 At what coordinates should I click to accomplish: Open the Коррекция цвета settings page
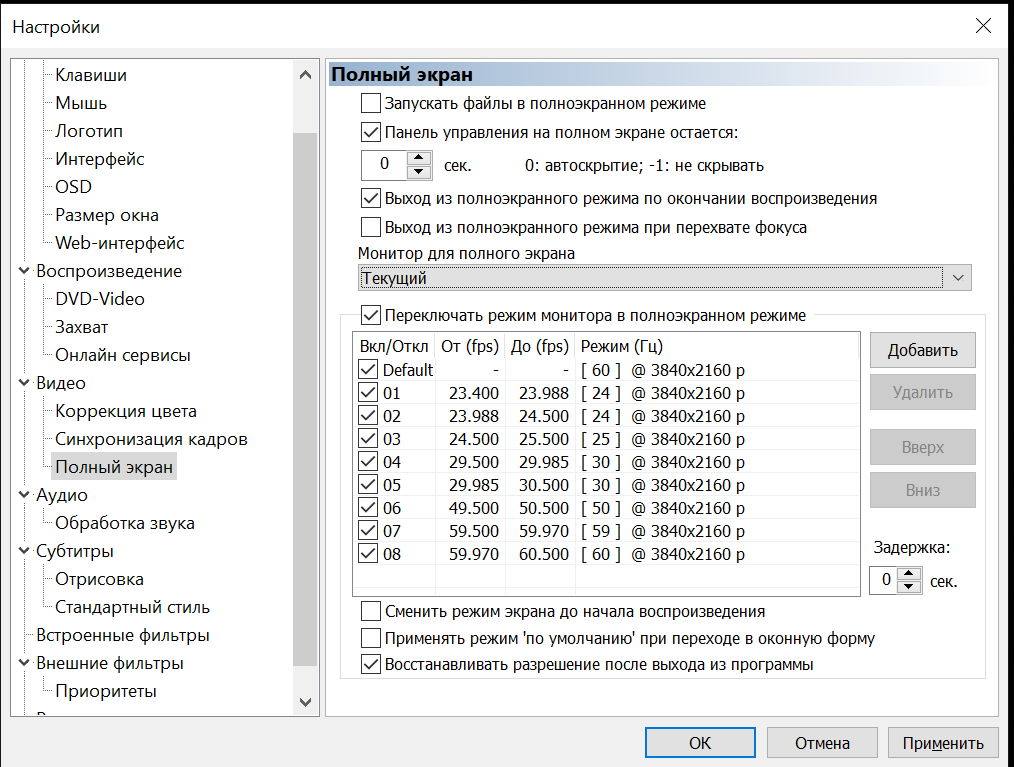point(125,411)
